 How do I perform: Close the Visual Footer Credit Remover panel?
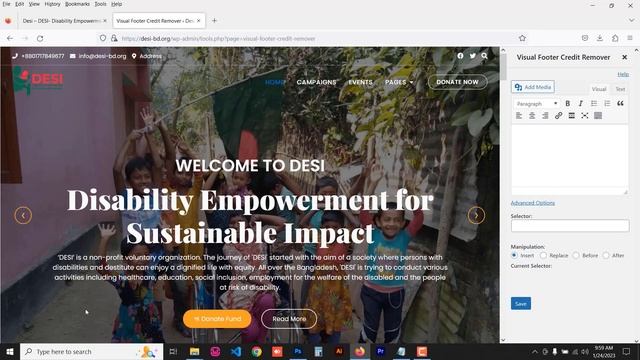pyautogui.click(x=624, y=58)
